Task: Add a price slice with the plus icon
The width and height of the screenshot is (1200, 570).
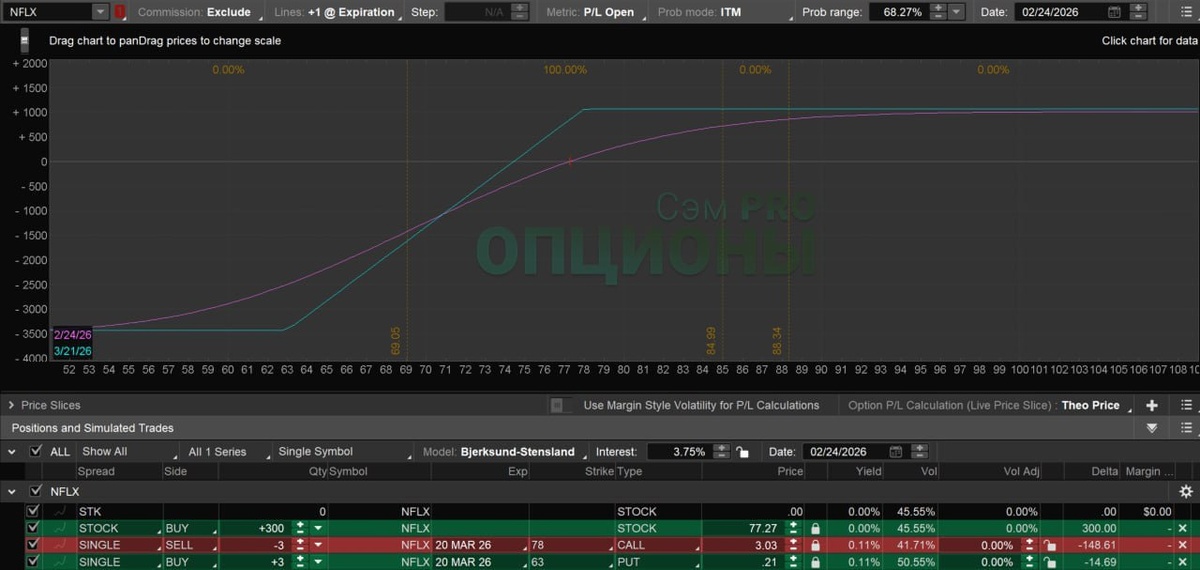Action: point(1152,405)
